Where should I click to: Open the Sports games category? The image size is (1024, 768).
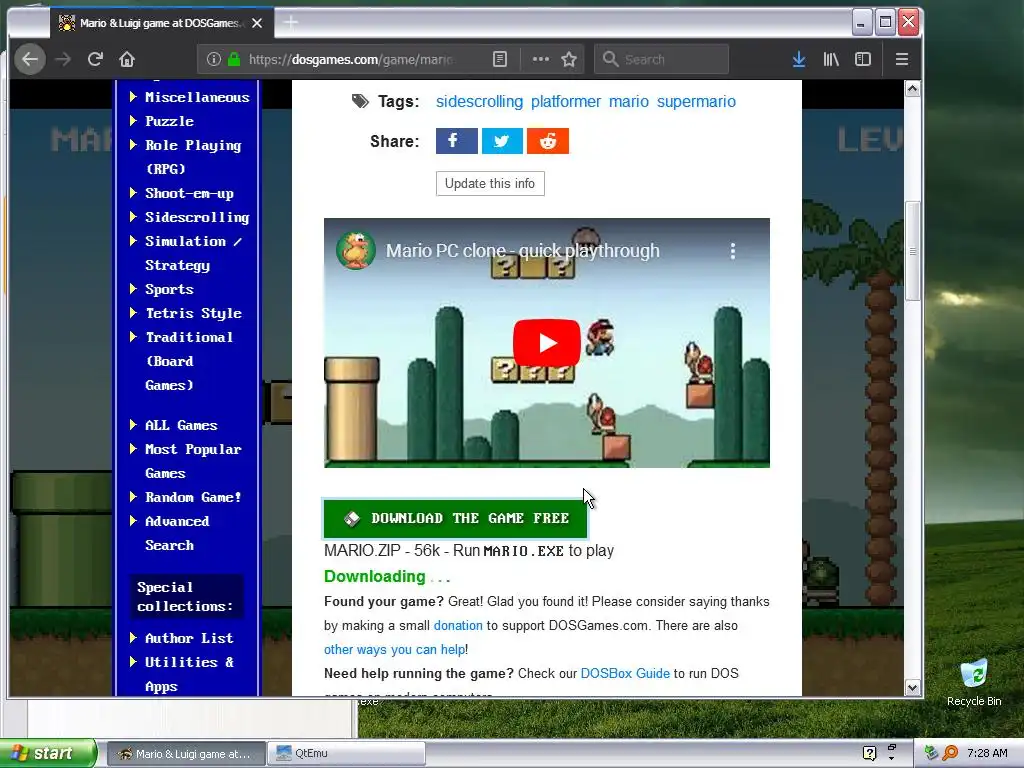pos(169,289)
